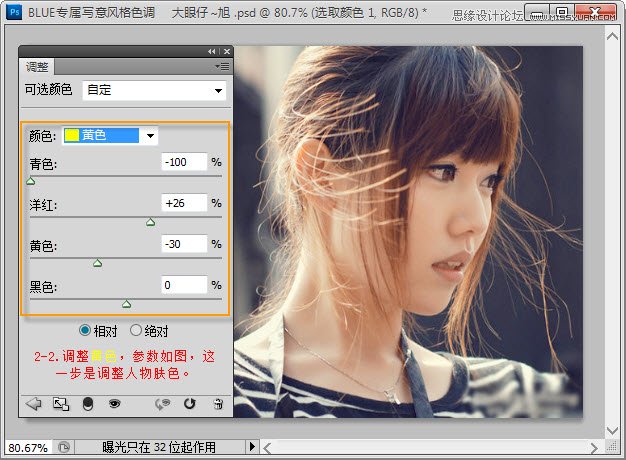Expand status bar info arrow menu
This screenshot has height=460, width=626.
(x=252, y=447)
